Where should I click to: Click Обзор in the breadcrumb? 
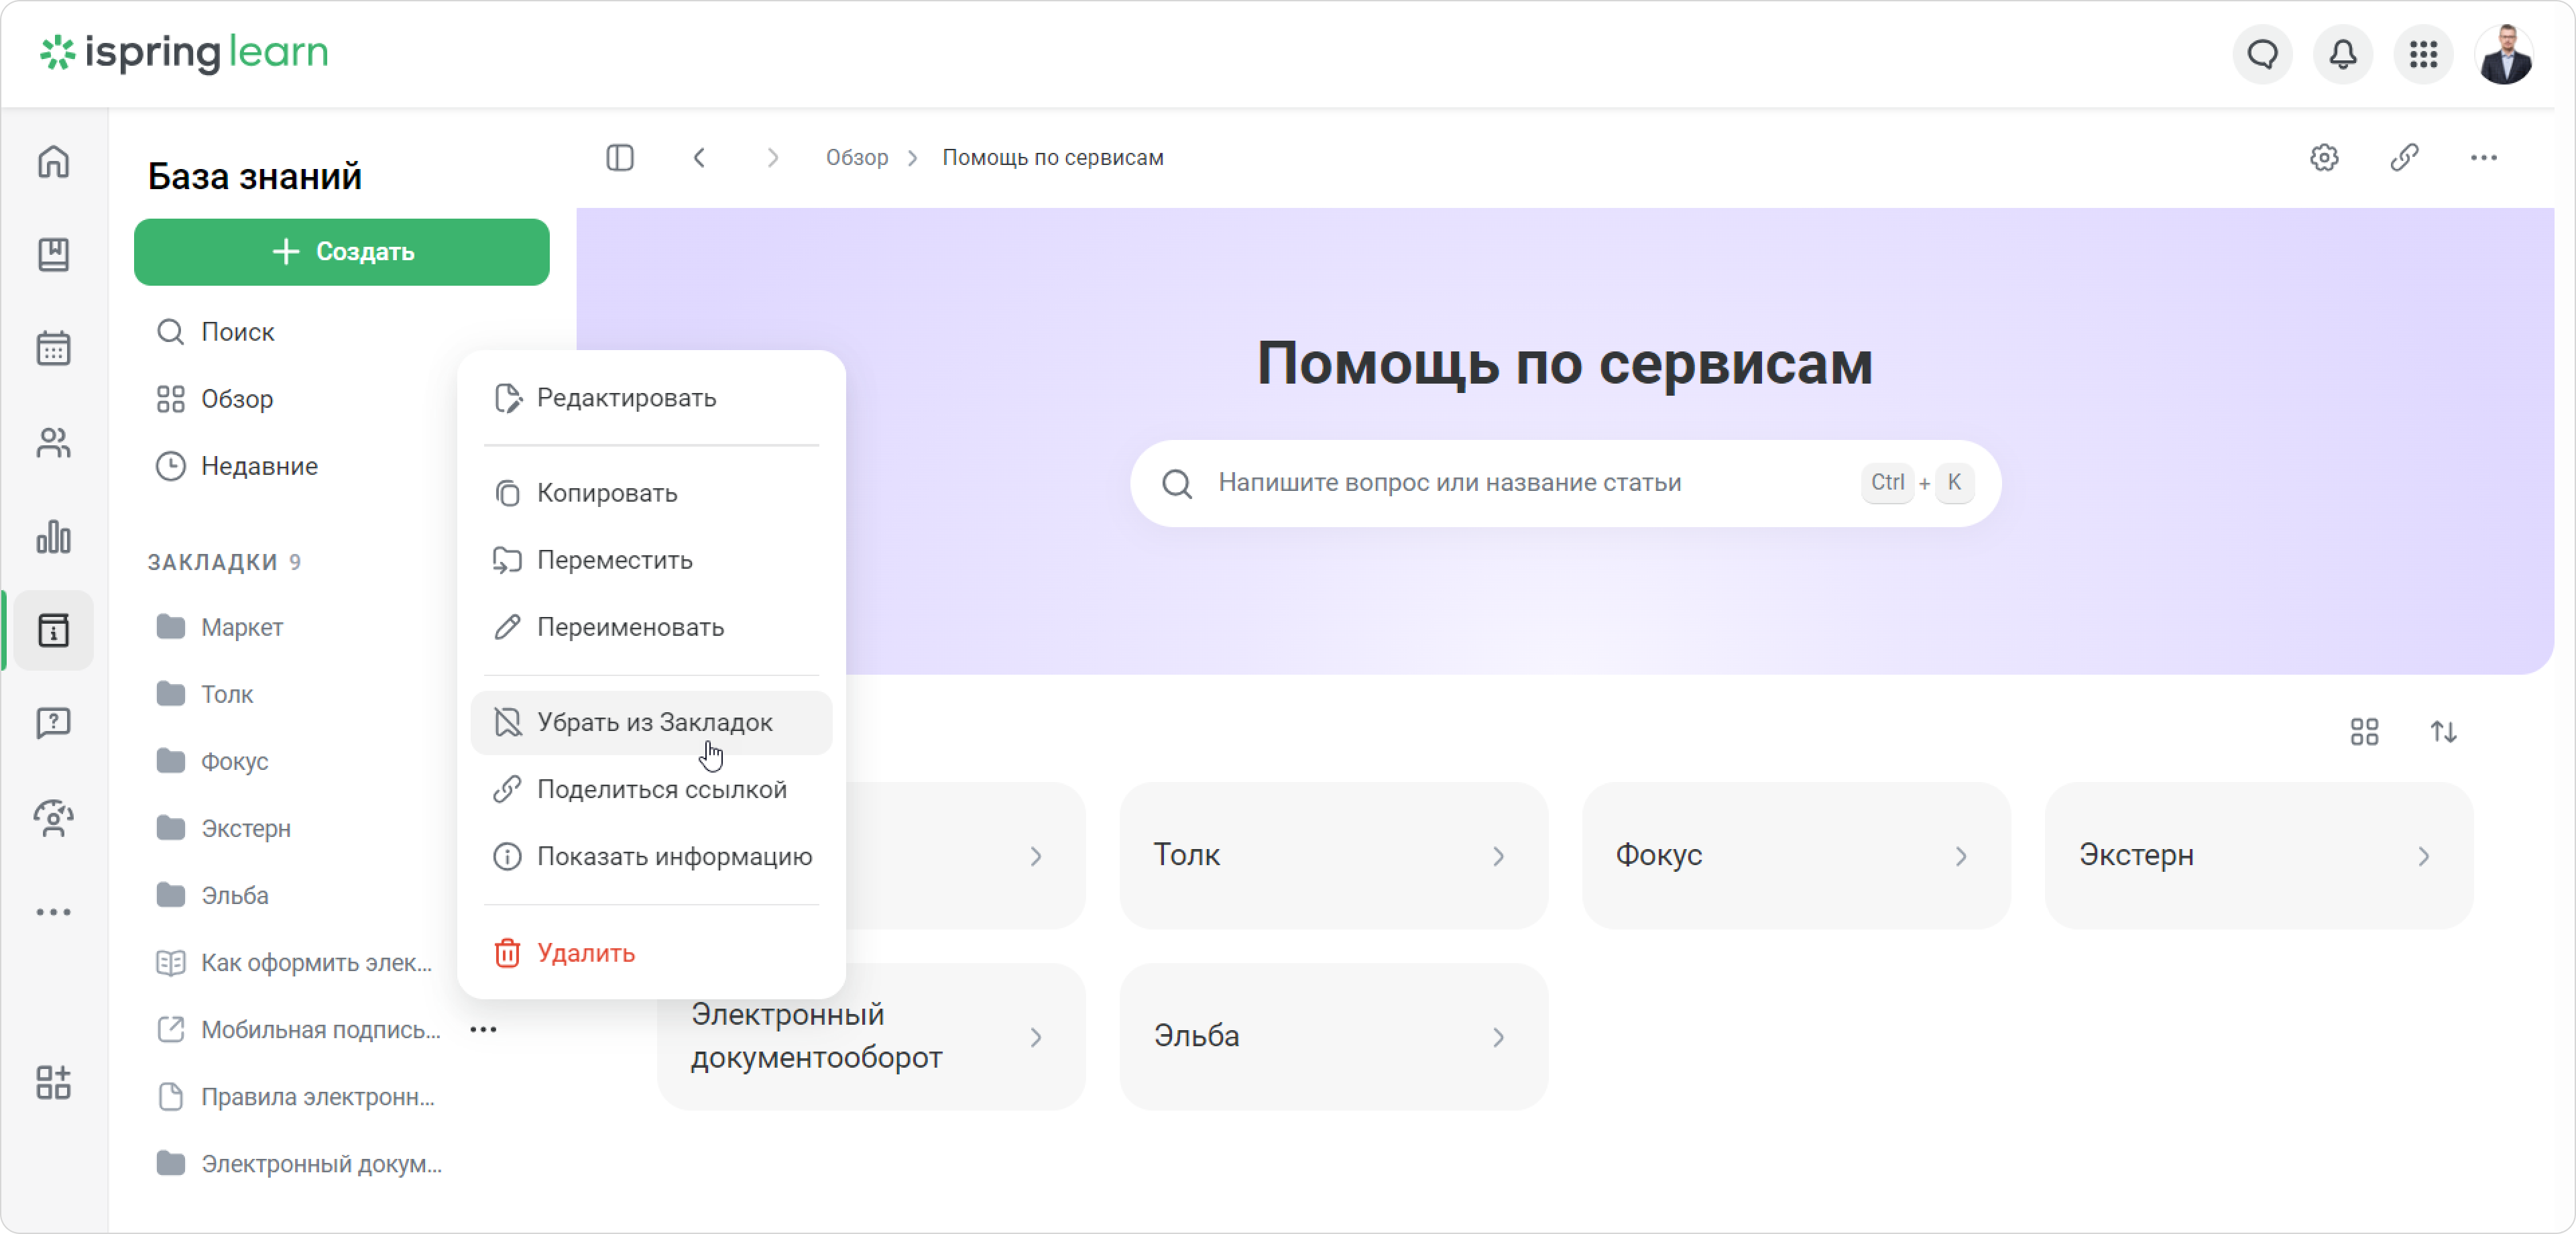(x=857, y=158)
